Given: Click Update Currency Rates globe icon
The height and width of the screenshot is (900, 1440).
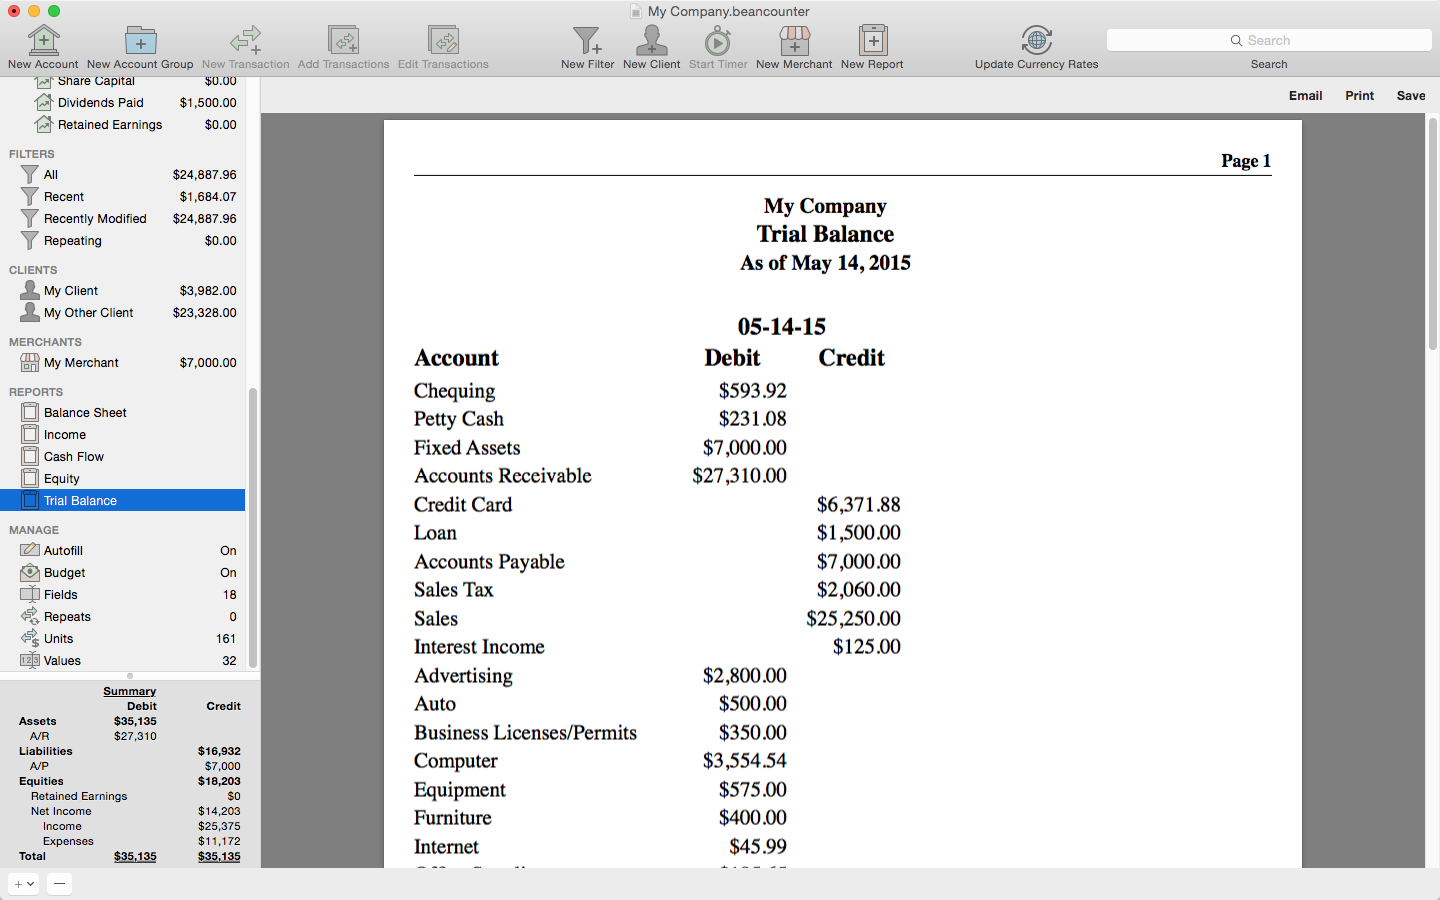Looking at the screenshot, I should click(x=1036, y=40).
